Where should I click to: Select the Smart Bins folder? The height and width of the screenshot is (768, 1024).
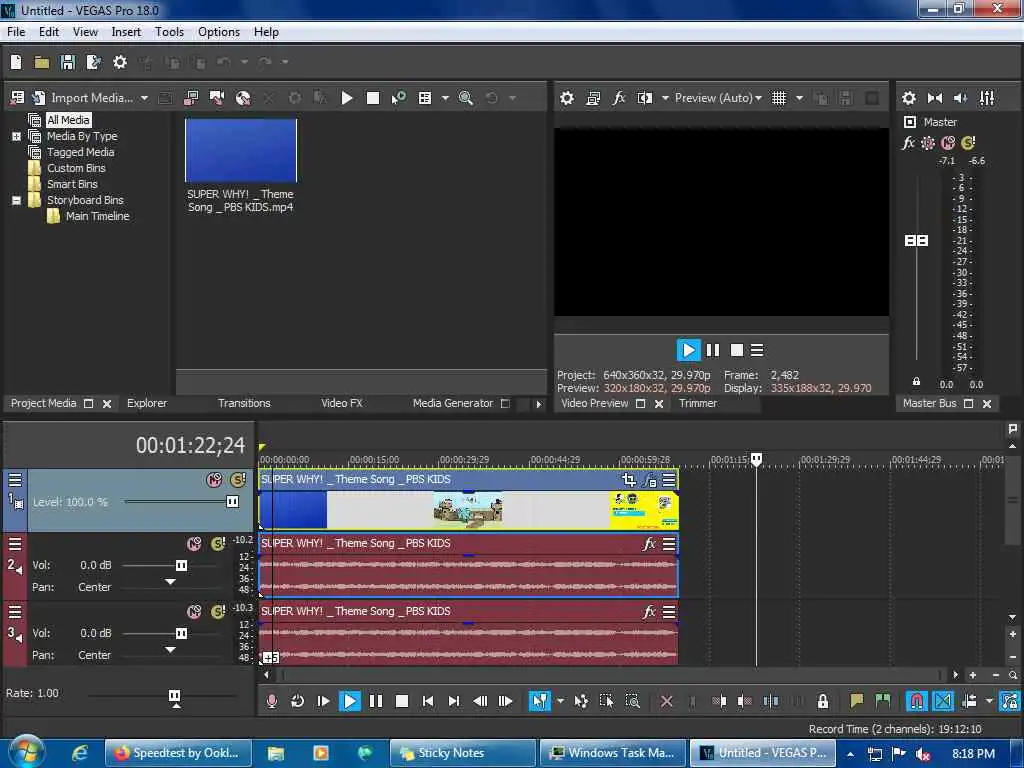click(72, 184)
